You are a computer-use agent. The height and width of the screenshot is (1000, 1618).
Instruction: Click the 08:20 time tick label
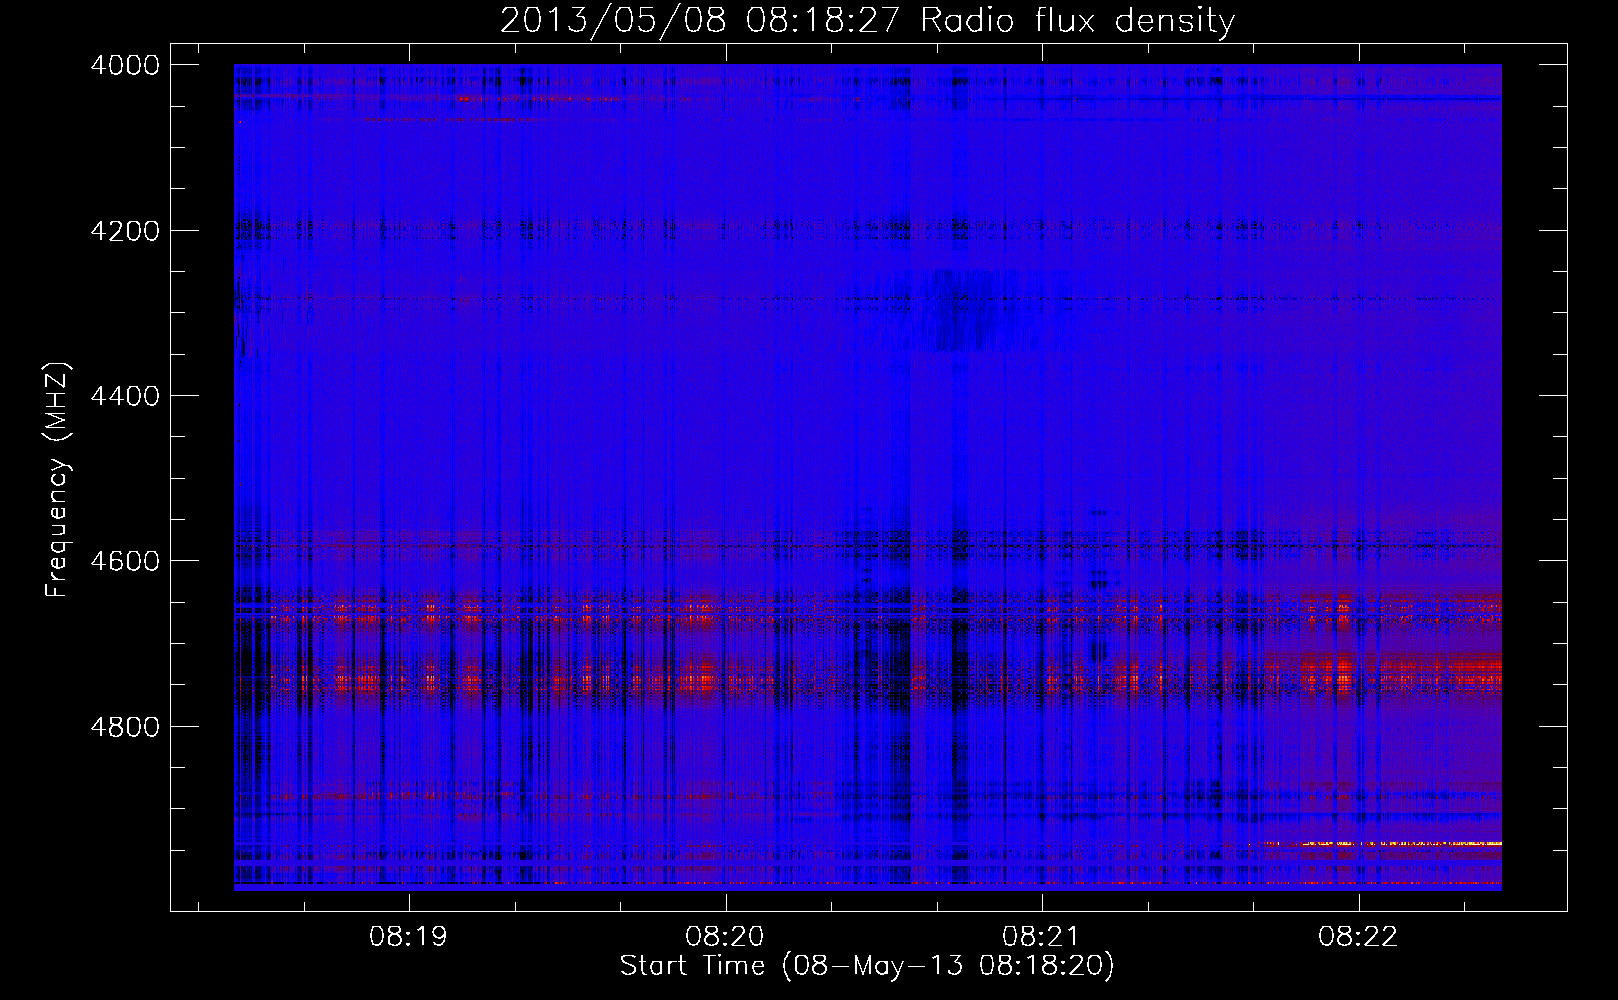(x=725, y=937)
